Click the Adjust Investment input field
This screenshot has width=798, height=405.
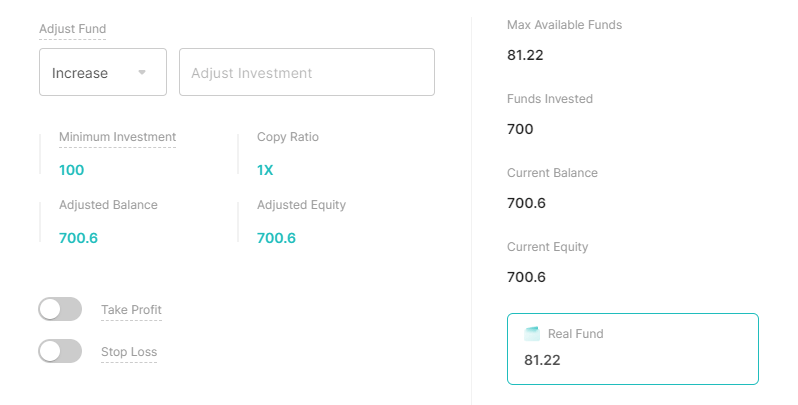point(307,72)
